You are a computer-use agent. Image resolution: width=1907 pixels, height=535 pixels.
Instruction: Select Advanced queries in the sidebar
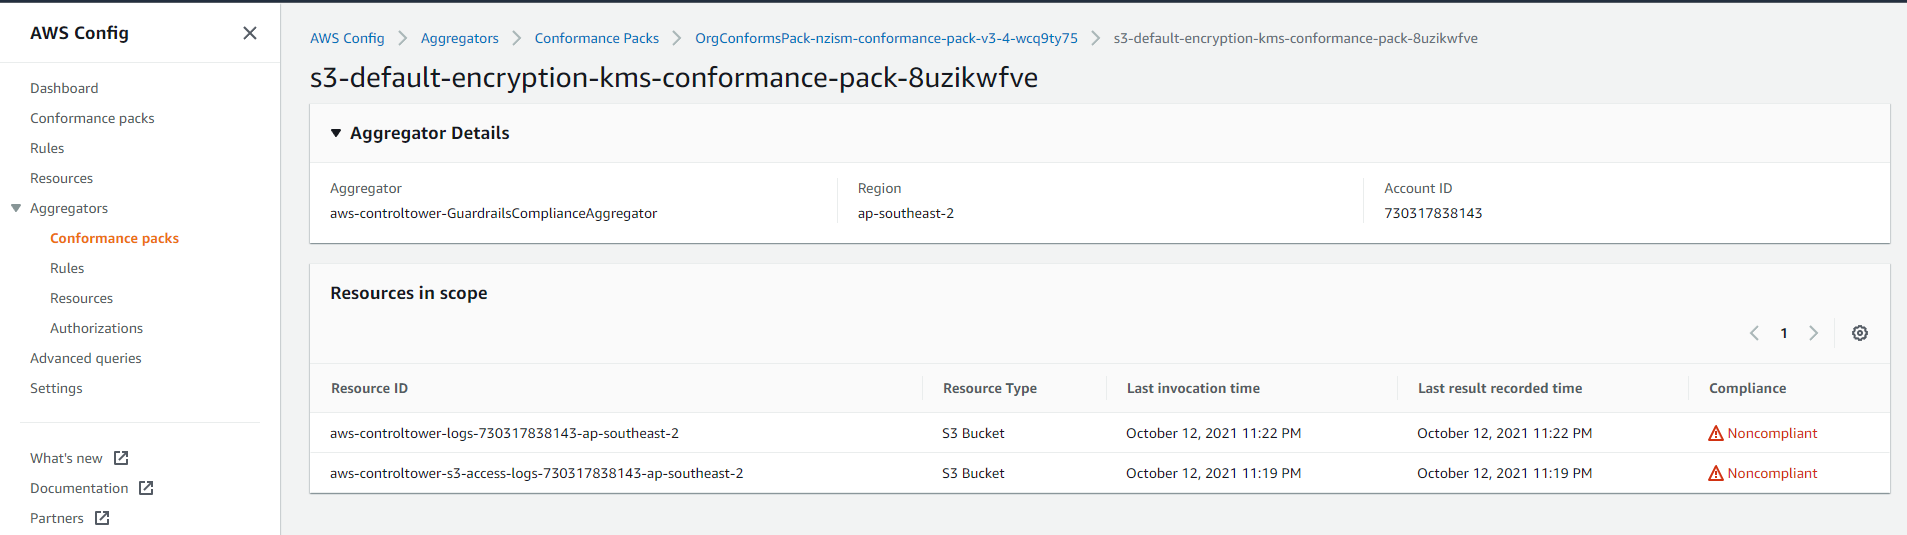pyautogui.click(x=86, y=358)
